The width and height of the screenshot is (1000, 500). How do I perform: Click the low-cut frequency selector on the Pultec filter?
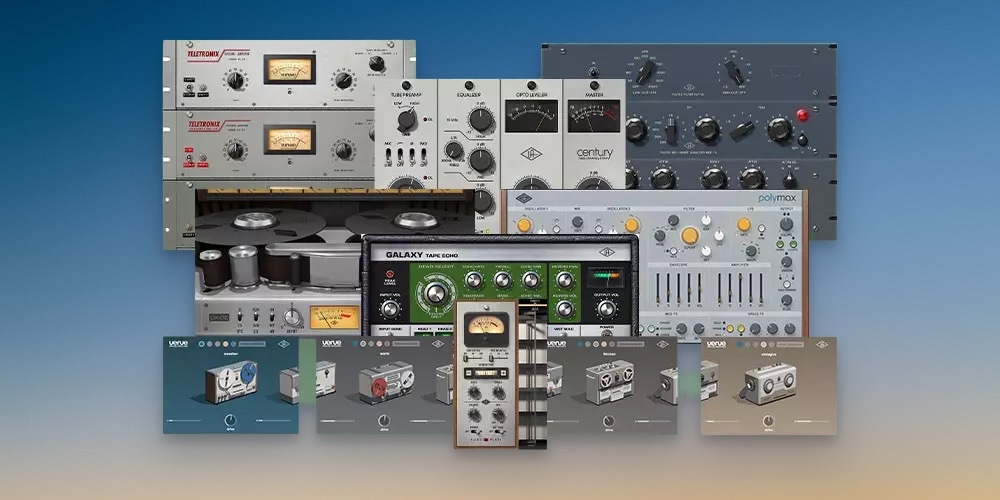click(x=645, y=71)
